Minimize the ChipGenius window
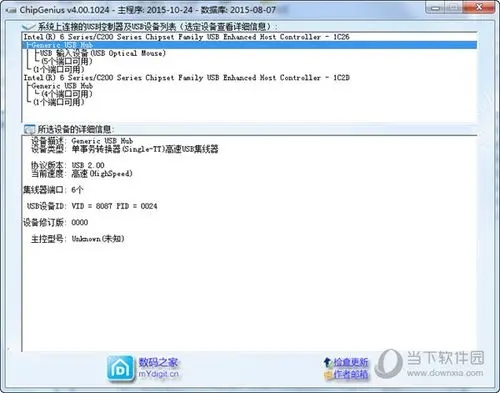 tap(435, 7)
